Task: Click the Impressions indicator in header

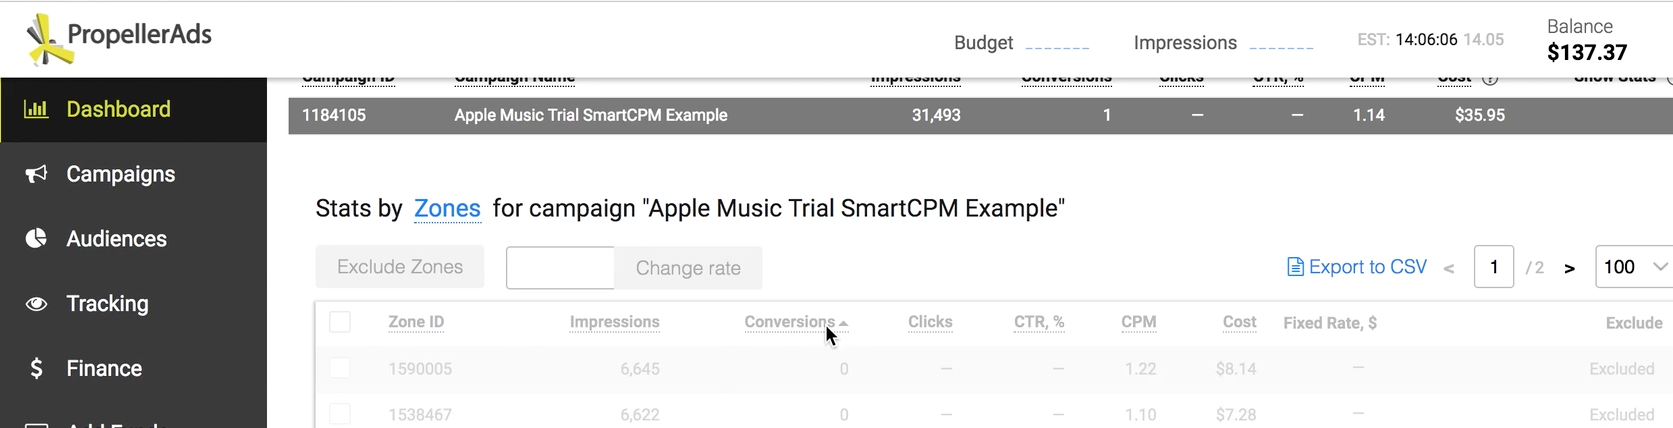Action: pos(1223,43)
